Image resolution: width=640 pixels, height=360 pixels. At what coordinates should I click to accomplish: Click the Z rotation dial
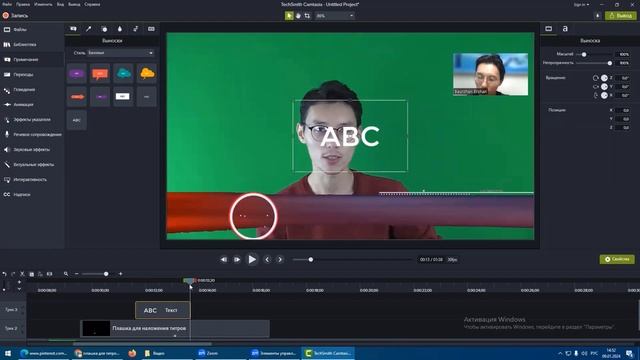tap(604, 78)
